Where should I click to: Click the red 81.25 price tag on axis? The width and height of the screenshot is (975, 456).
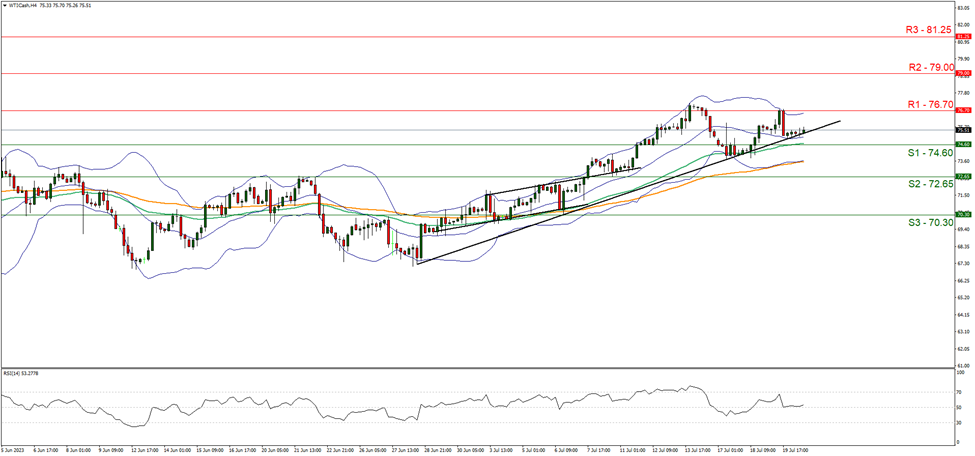pos(963,36)
